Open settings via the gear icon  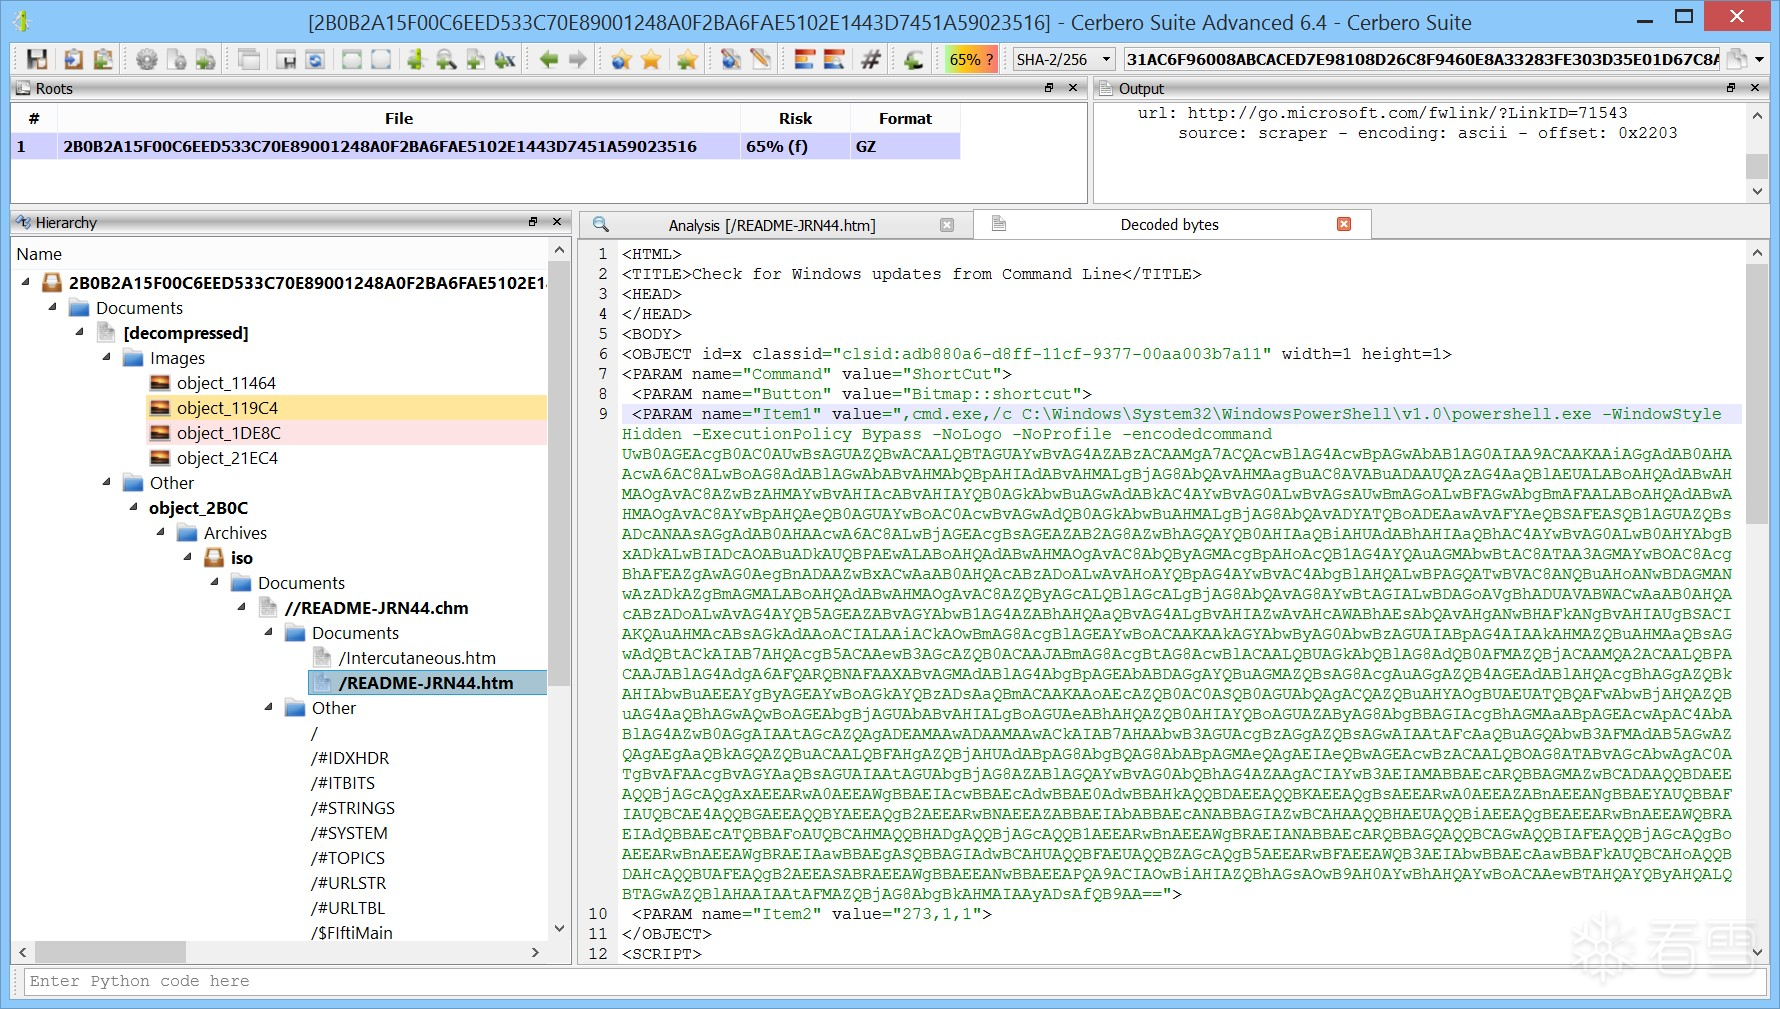pos(147,60)
